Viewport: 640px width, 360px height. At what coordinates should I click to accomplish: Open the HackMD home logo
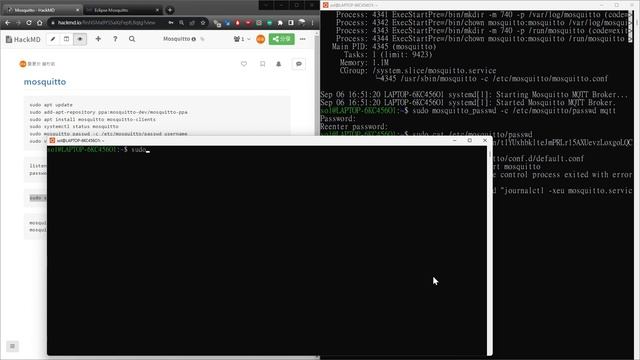24,39
